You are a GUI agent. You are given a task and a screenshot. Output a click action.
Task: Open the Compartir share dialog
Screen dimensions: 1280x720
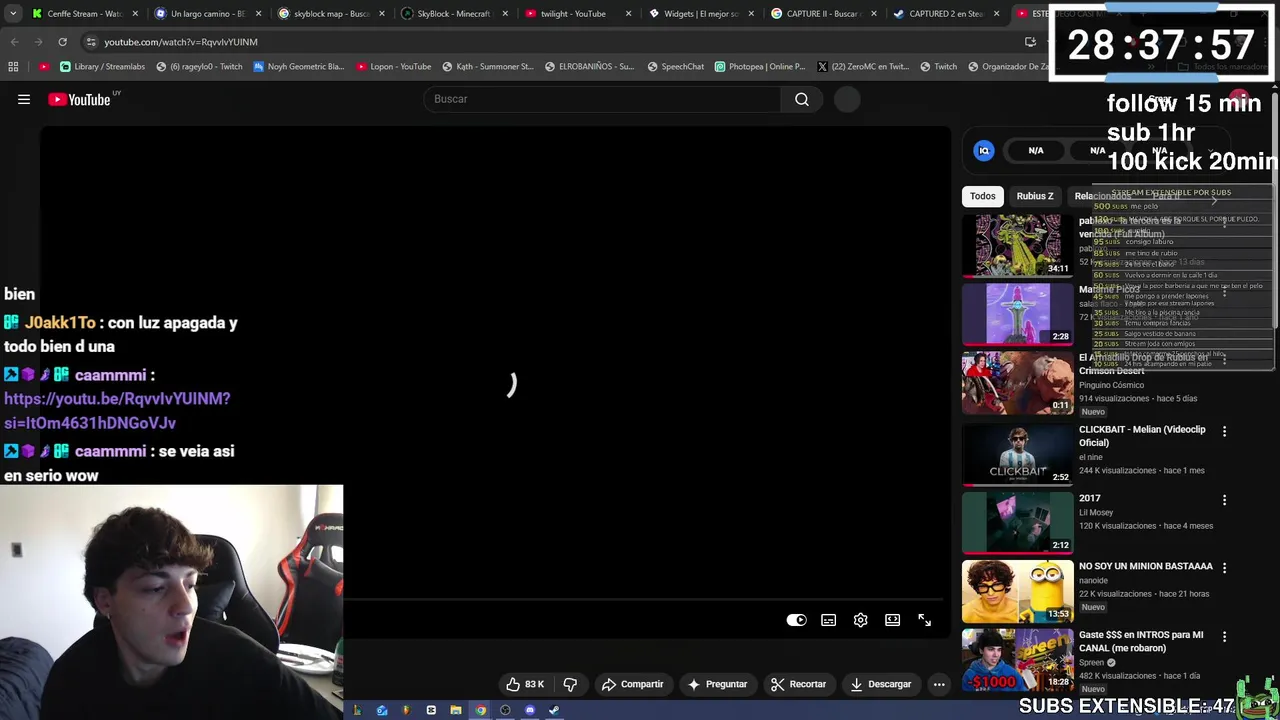point(632,684)
